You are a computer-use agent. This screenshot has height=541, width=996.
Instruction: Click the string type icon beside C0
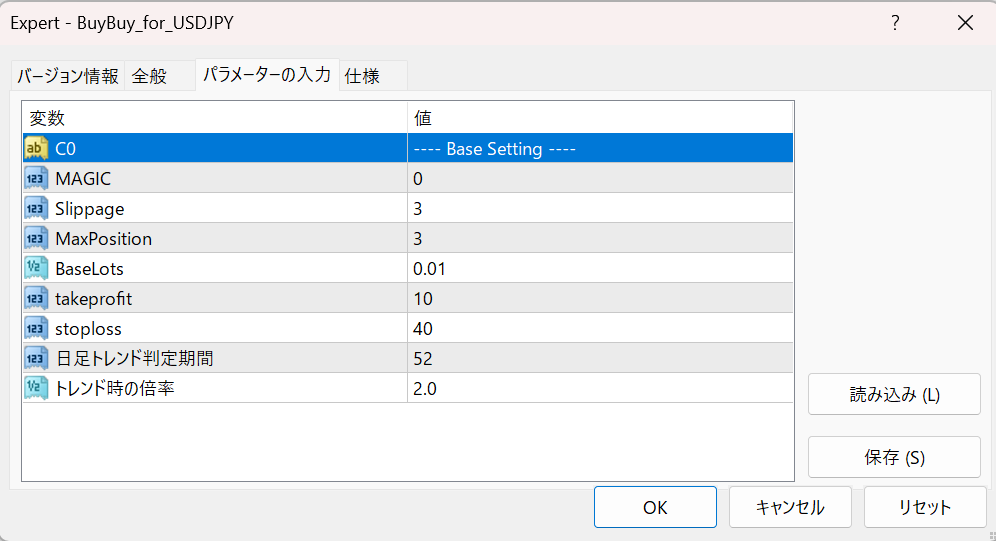(x=36, y=149)
